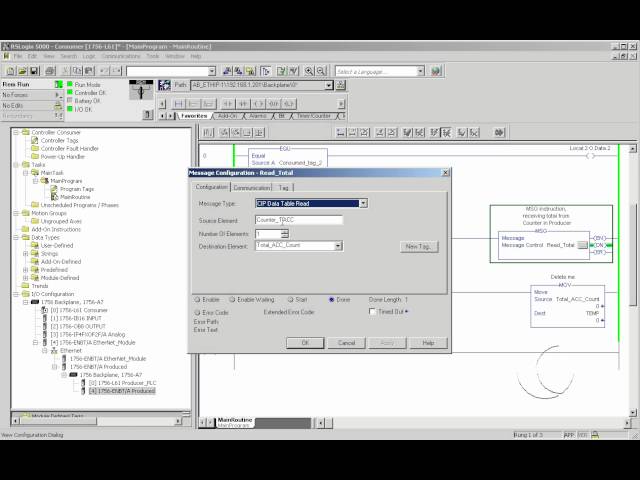Expand the Strings data type node
The width and height of the screenshot is (640, 480).
tap(26, 253)
